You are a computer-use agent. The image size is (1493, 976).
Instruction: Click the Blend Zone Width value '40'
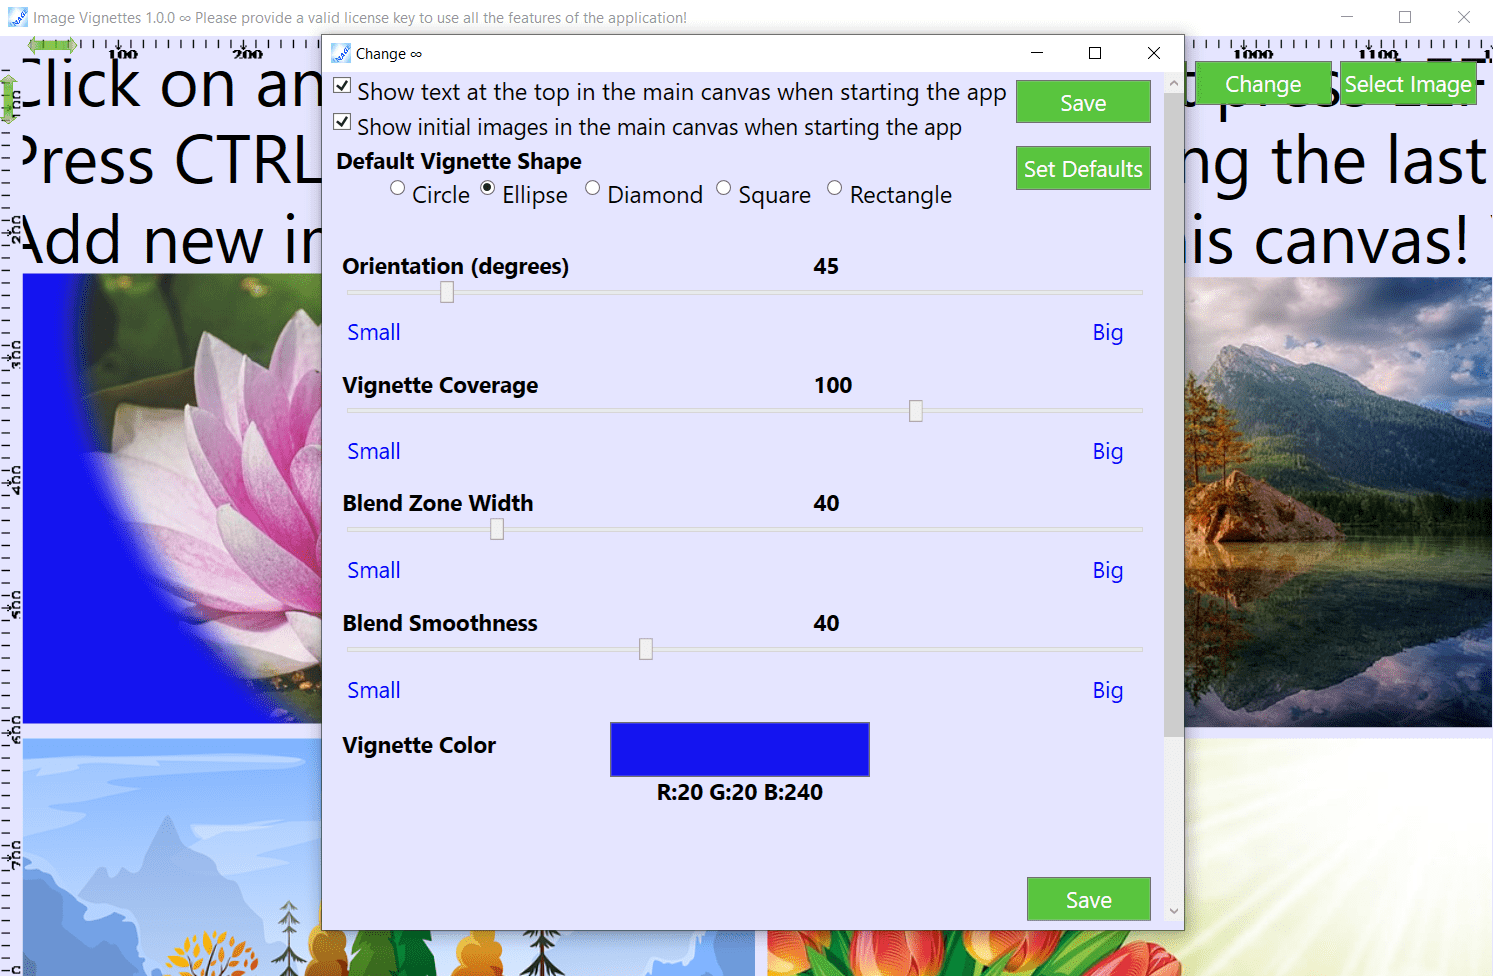click(826, 503)
